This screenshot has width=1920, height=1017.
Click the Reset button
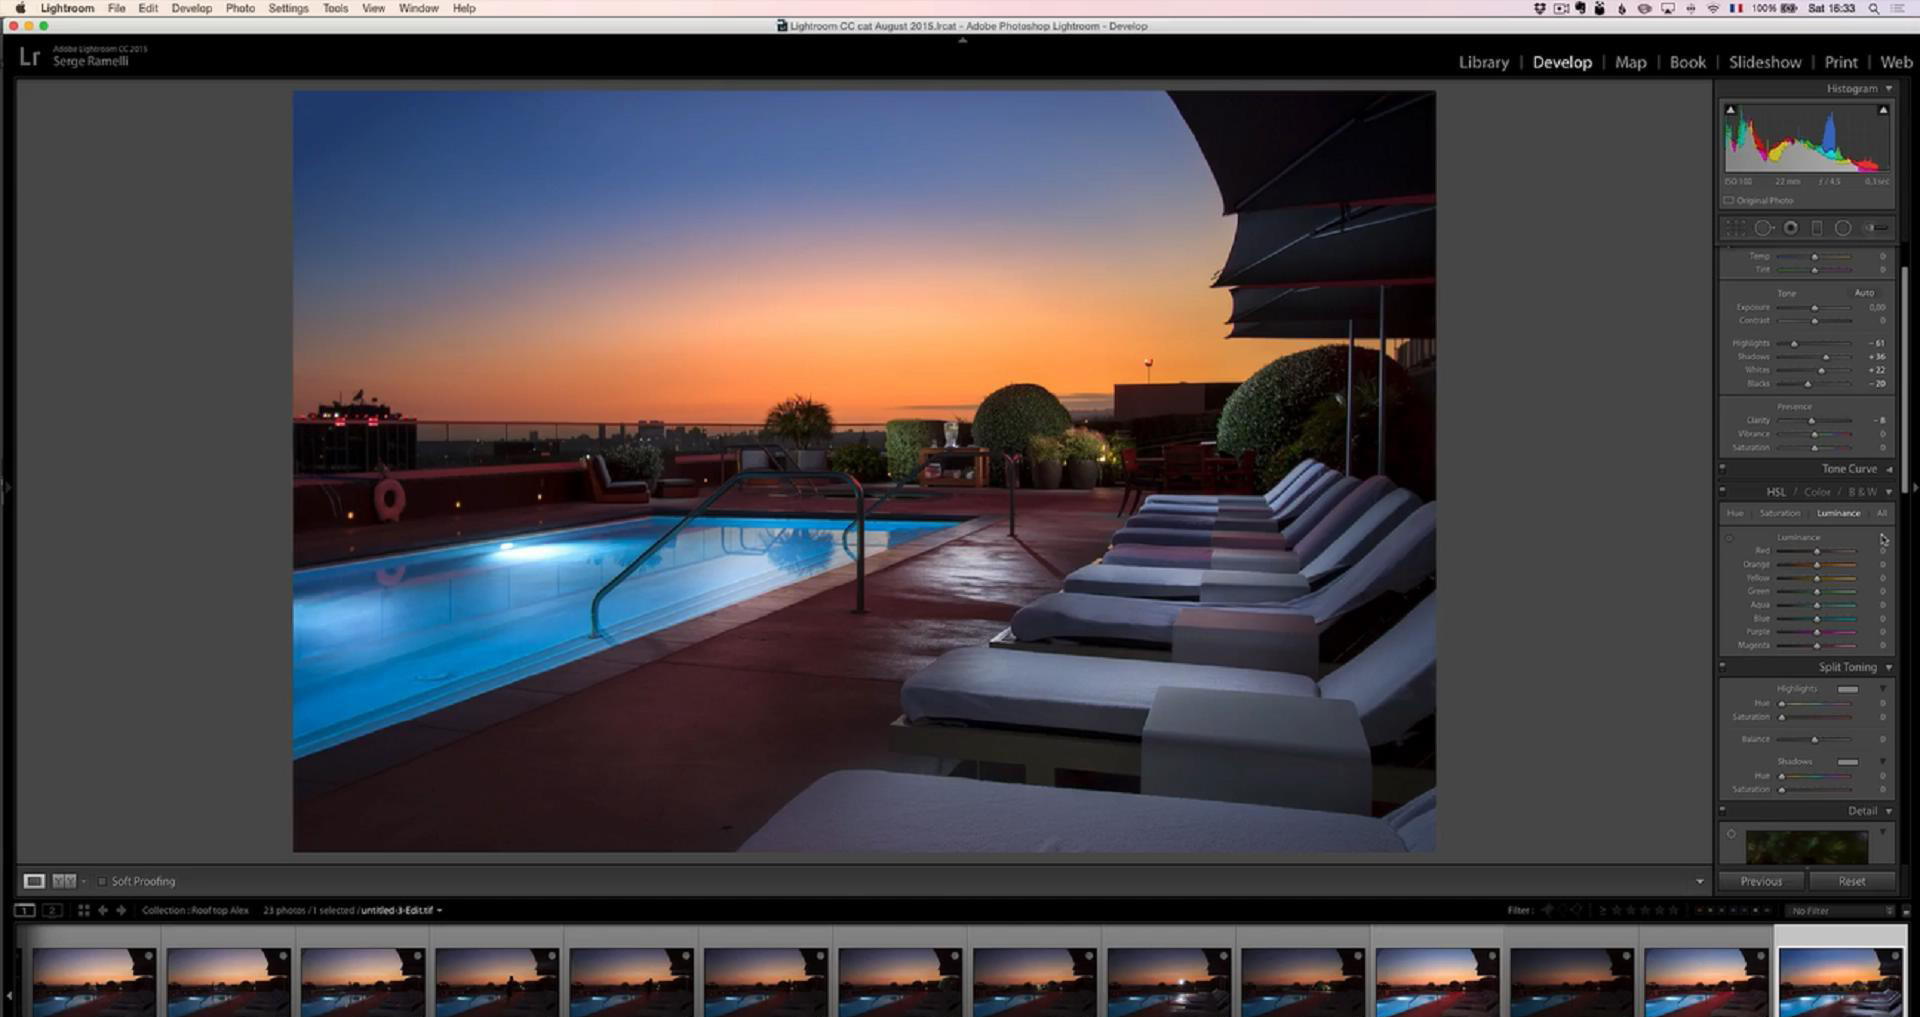(x=1851, y=881)
